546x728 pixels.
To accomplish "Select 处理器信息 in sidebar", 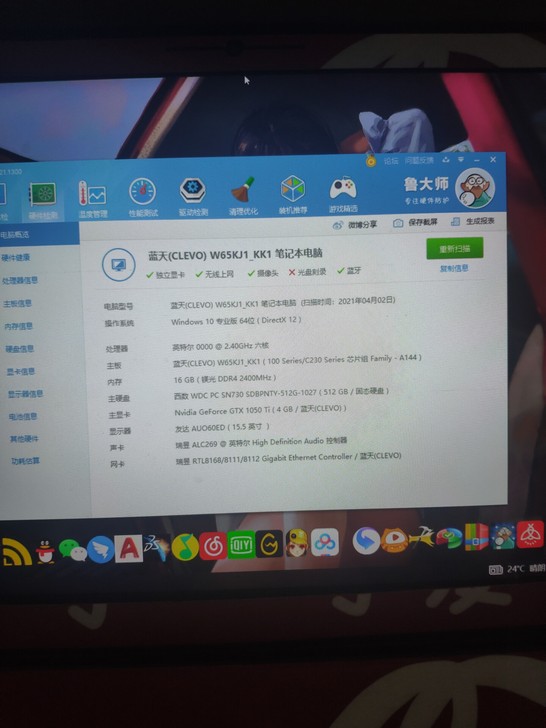I will pyautogui.click(x=20, y=280).
